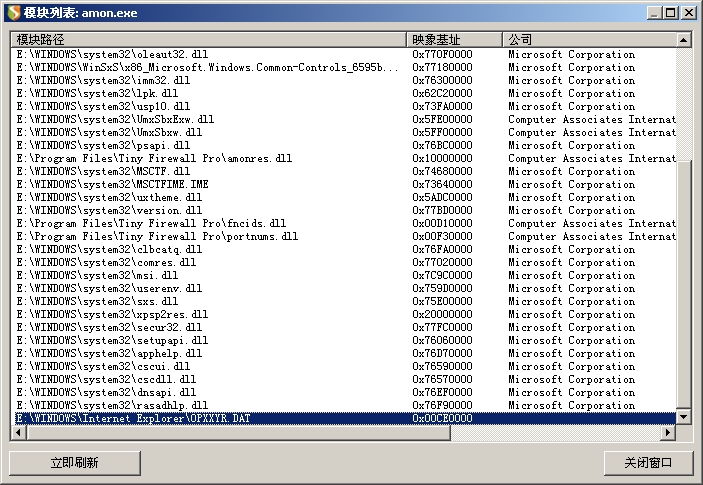Select the Common-Controls WinSxS module row

click(x=344, y=67)
